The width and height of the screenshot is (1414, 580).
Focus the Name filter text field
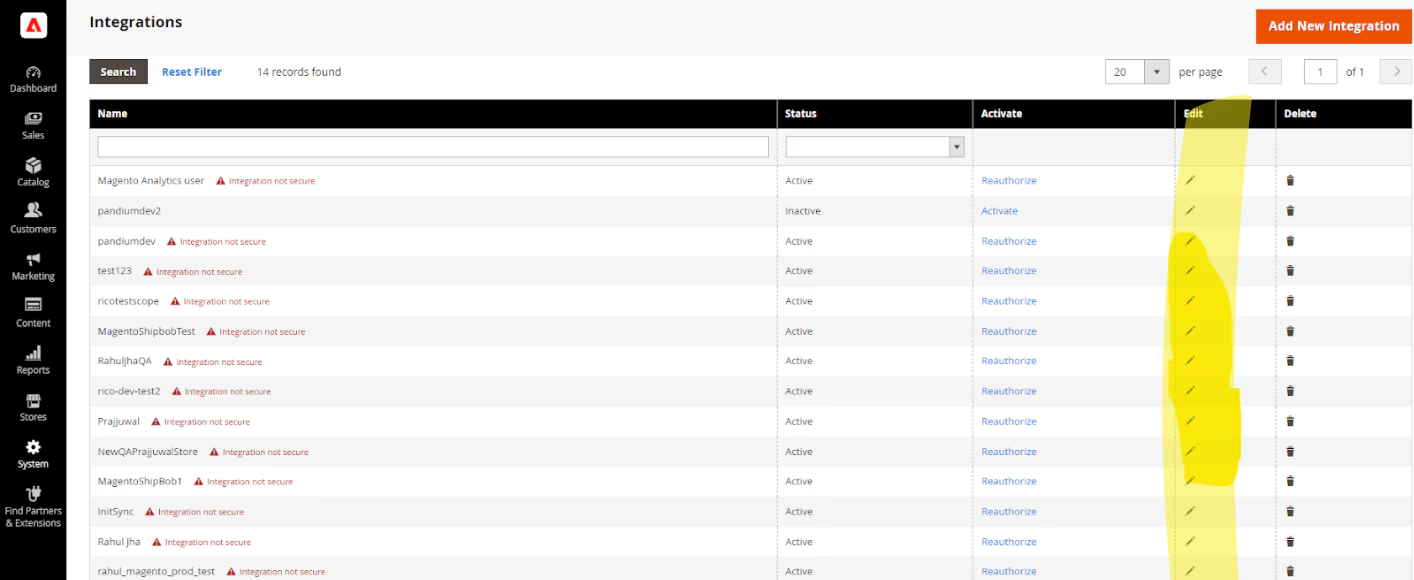point(433,147)
